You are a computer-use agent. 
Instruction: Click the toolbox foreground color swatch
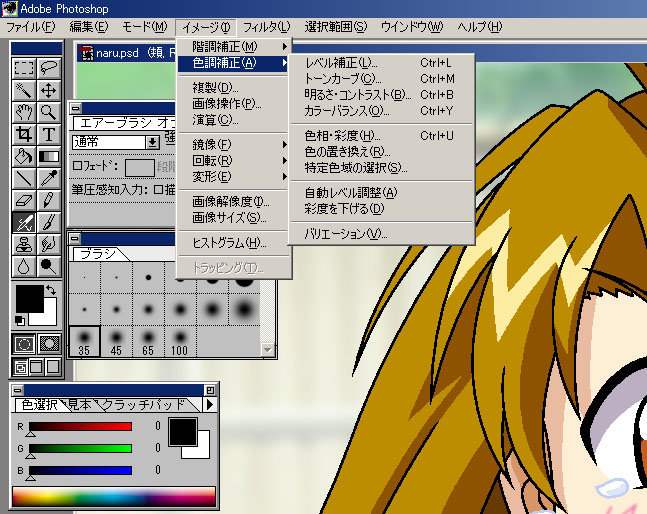click(x=29, y=299)
